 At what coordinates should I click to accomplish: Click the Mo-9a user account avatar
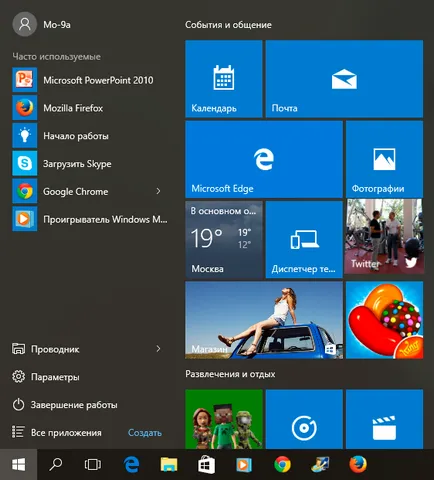tap(24, 24)
